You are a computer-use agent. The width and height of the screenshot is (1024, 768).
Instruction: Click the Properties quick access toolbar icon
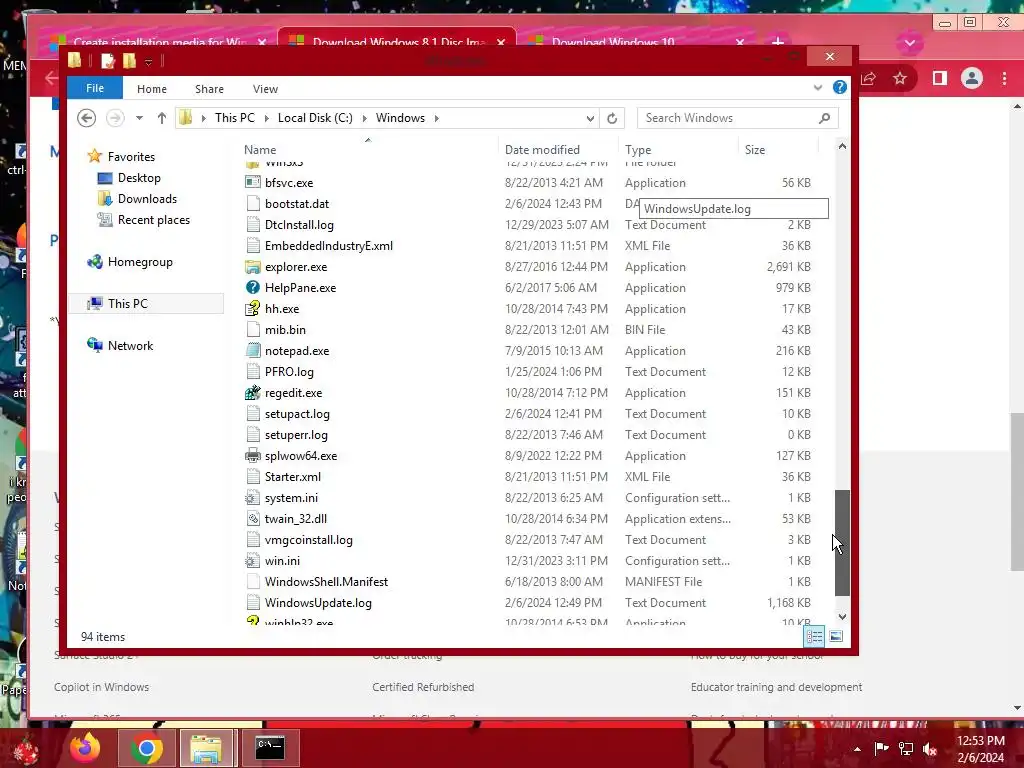108,61
